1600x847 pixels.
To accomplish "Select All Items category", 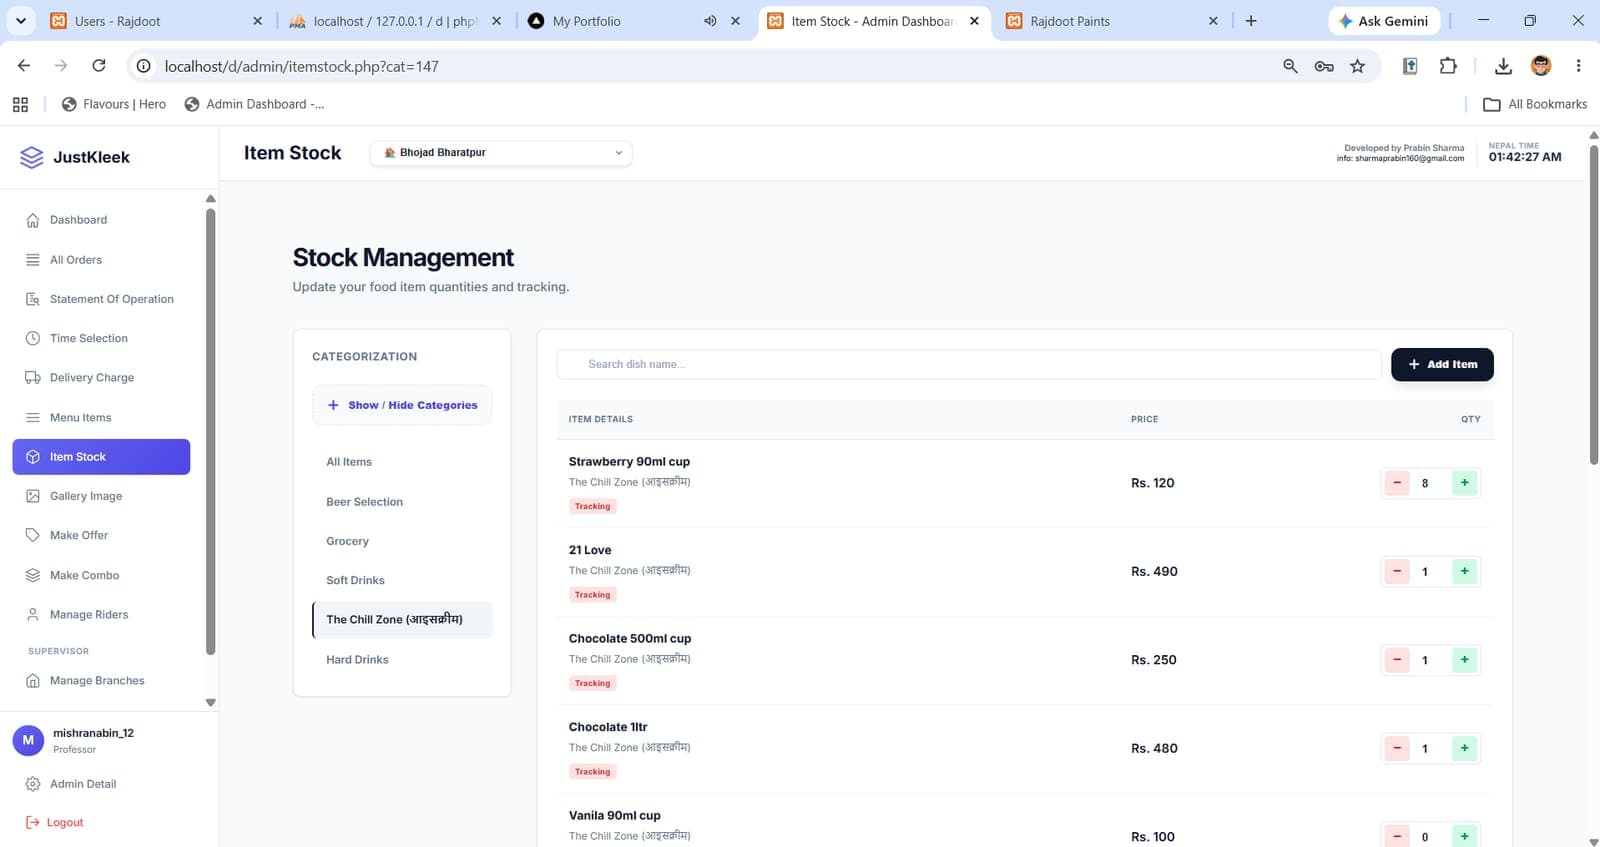I will pos(402,462).
